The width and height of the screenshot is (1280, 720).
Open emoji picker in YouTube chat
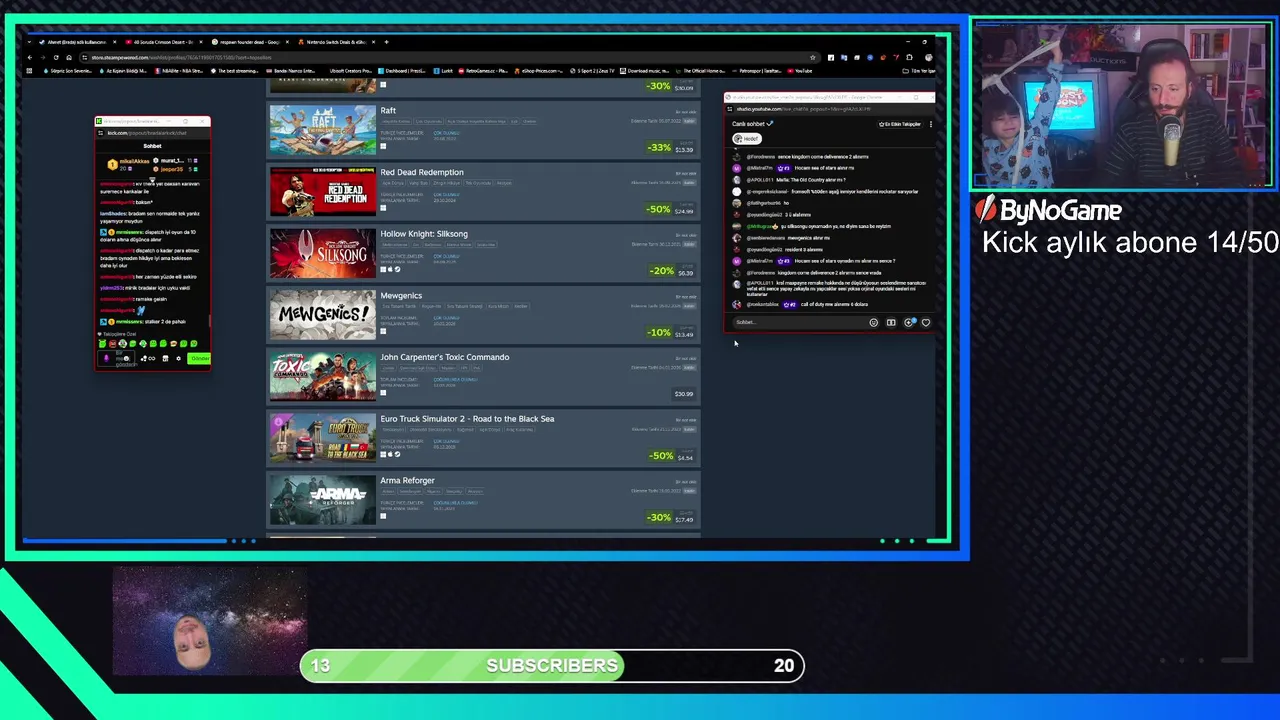874,322
